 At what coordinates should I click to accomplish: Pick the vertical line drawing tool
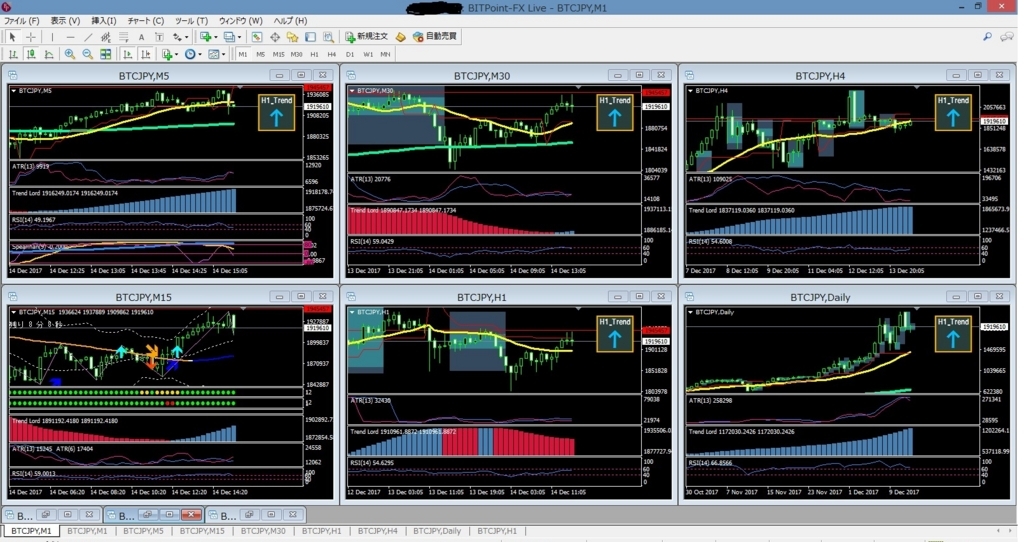point(52,37)
